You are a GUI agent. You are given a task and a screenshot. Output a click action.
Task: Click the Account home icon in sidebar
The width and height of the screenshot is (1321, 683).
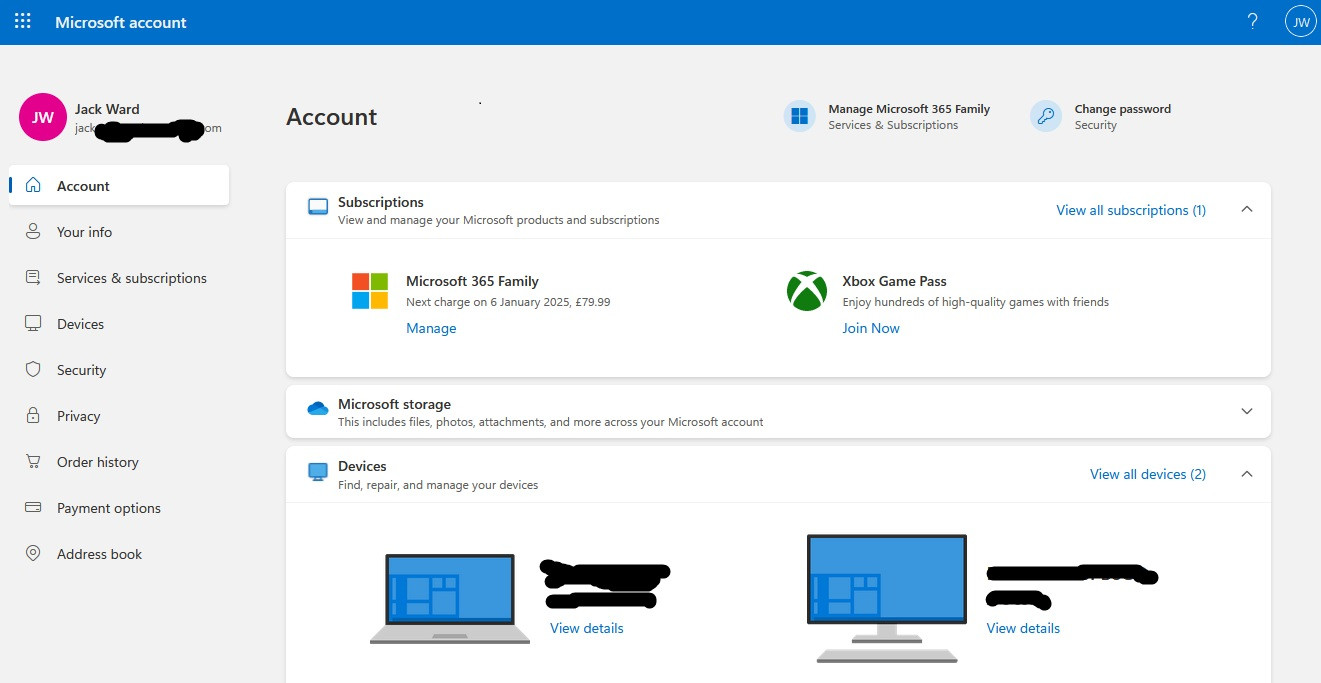click(34, 185)
